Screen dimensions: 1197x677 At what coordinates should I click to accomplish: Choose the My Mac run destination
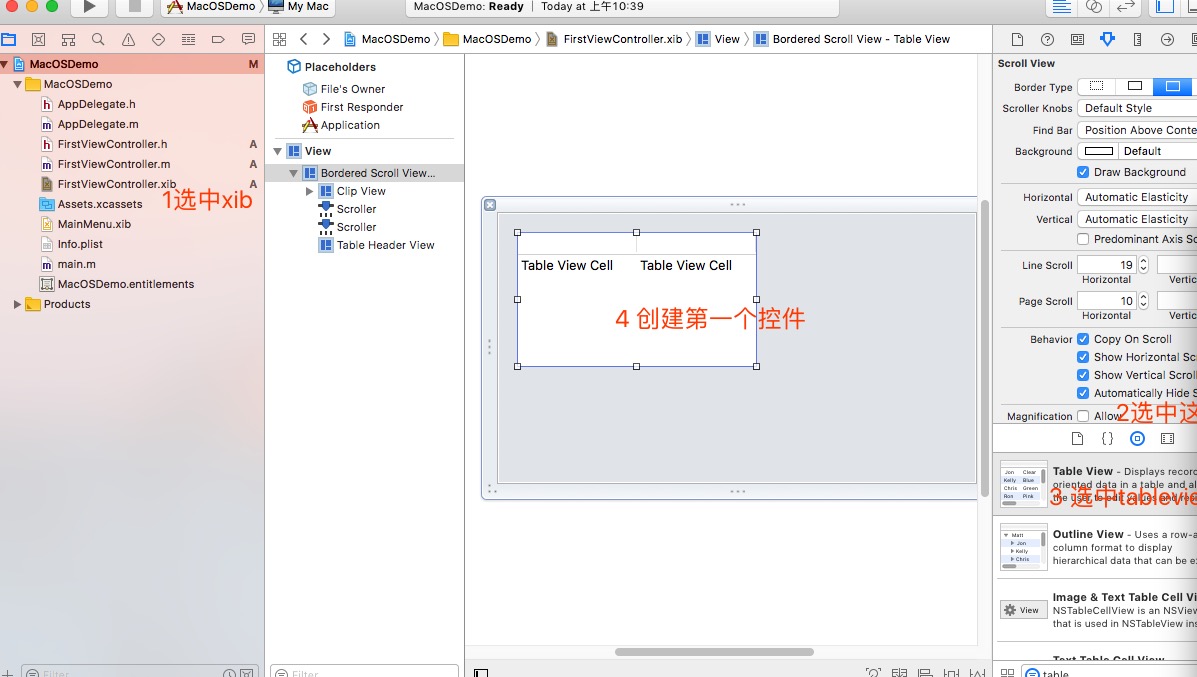coord(299,6)
